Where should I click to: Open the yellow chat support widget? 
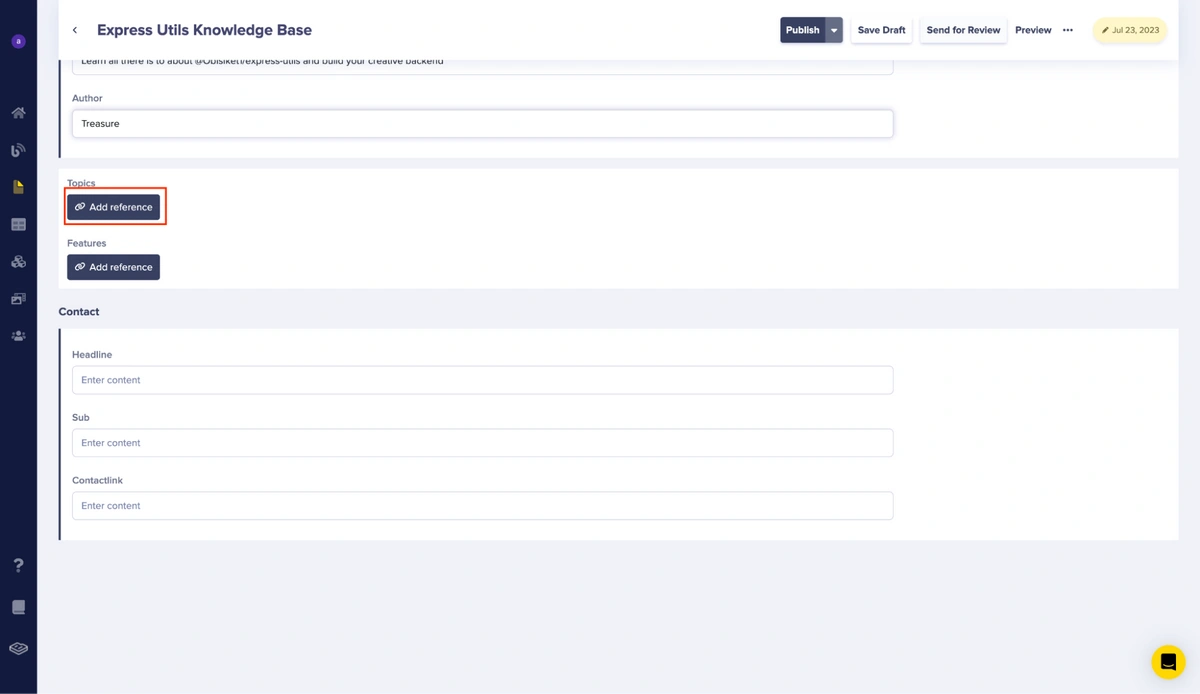pos(1167,662)
